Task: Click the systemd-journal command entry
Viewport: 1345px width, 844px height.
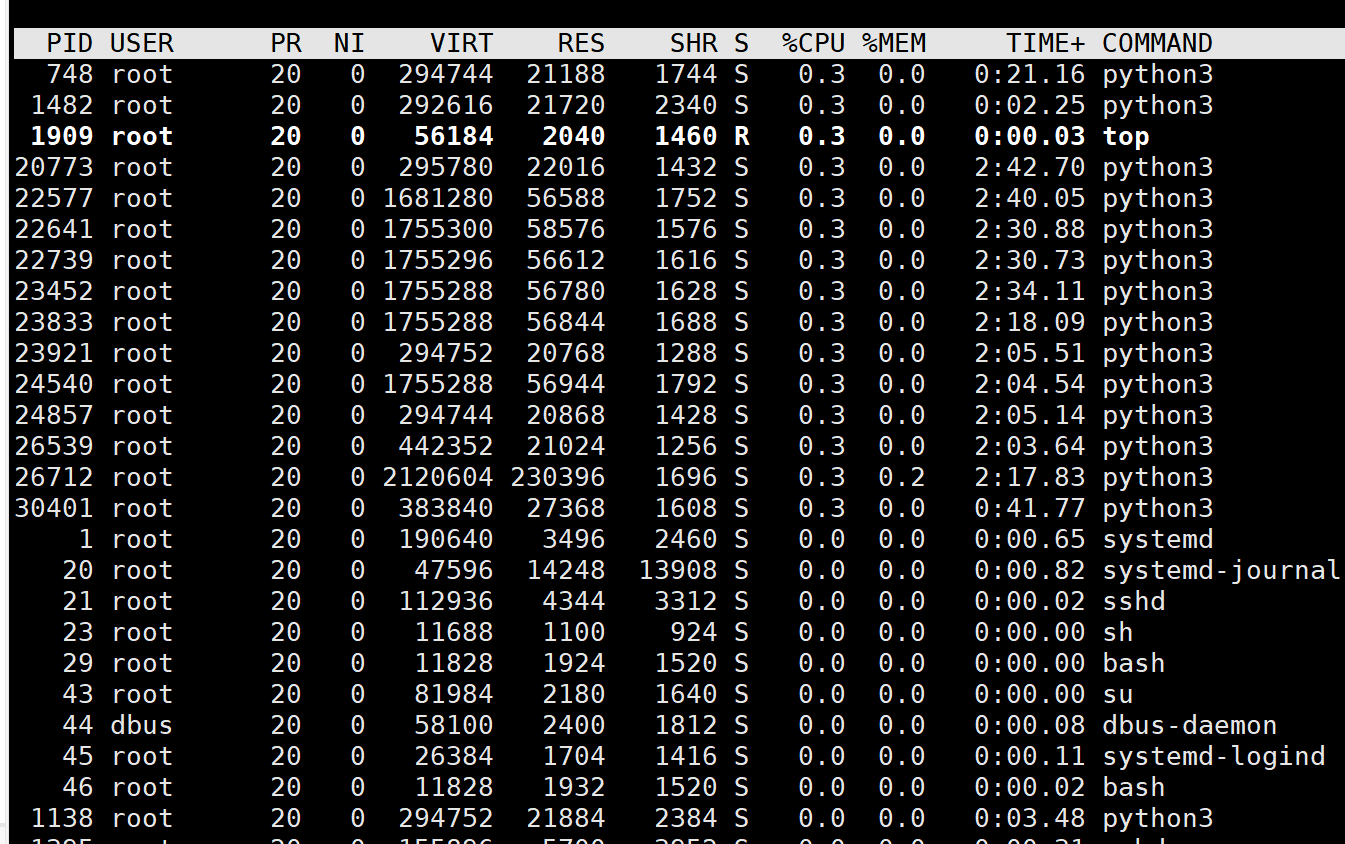Action: (x=1221, y=570)
